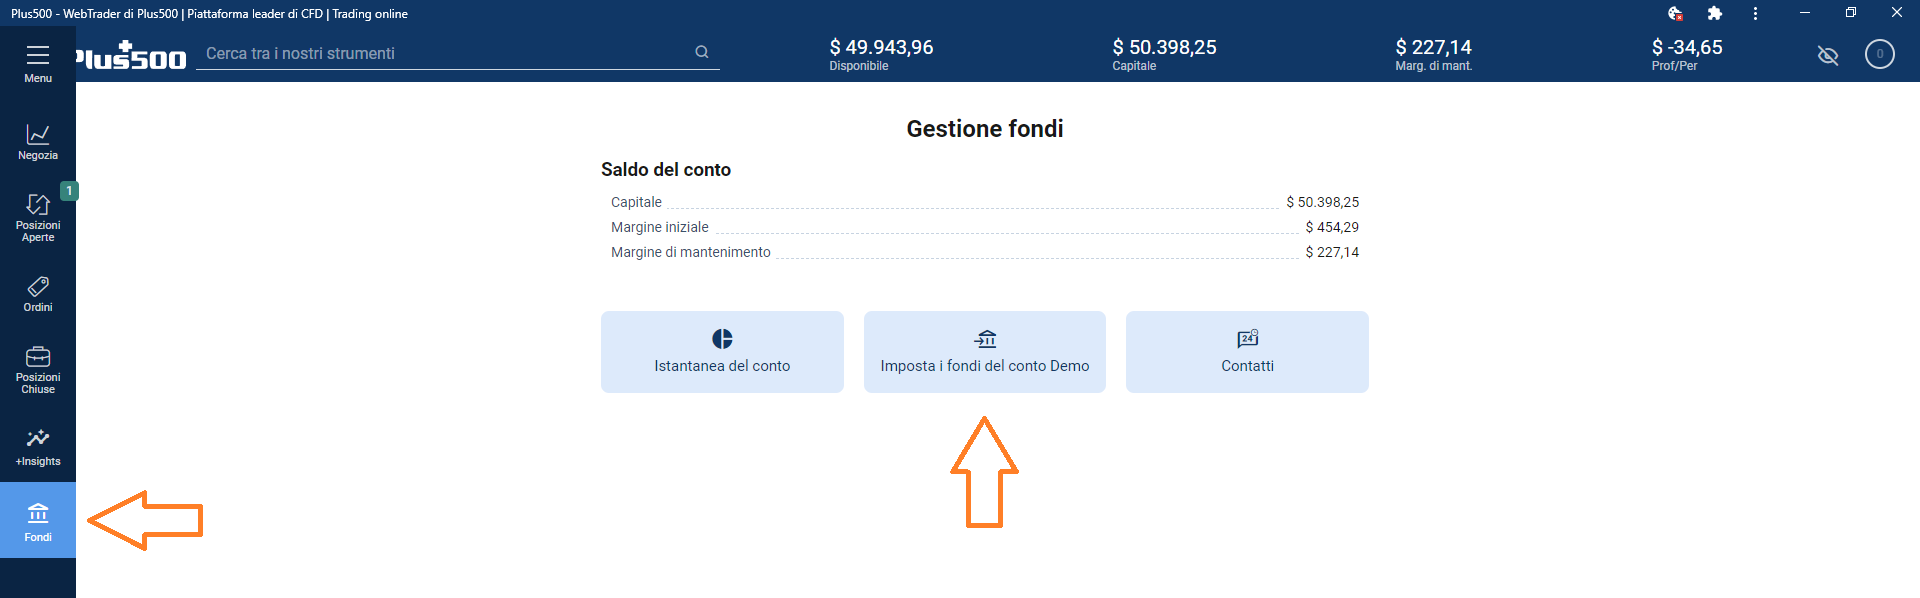Click the Capitale row in Saldo del conto

(985, 202)
